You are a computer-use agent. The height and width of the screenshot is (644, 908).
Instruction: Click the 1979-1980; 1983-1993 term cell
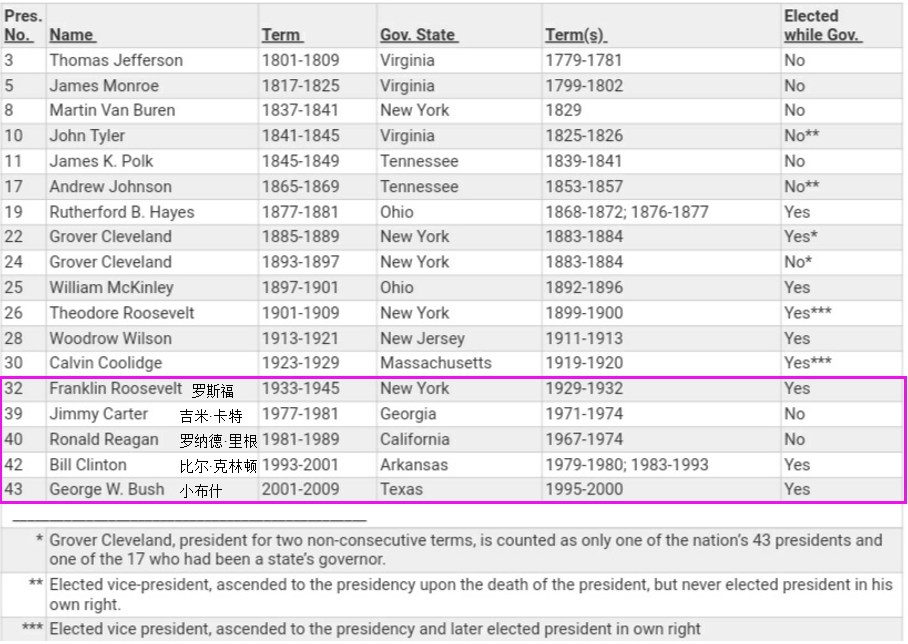[626, 465]
